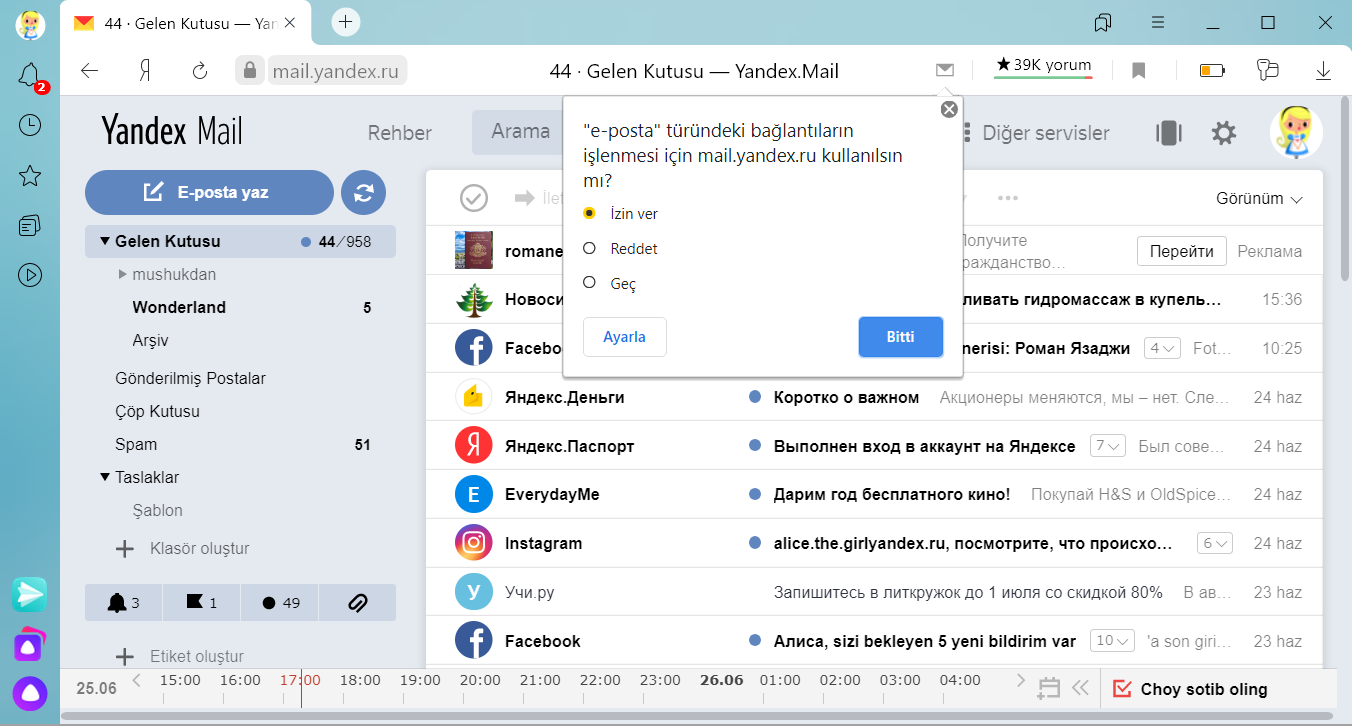Open the Spam folder

[x=136, y=444]
